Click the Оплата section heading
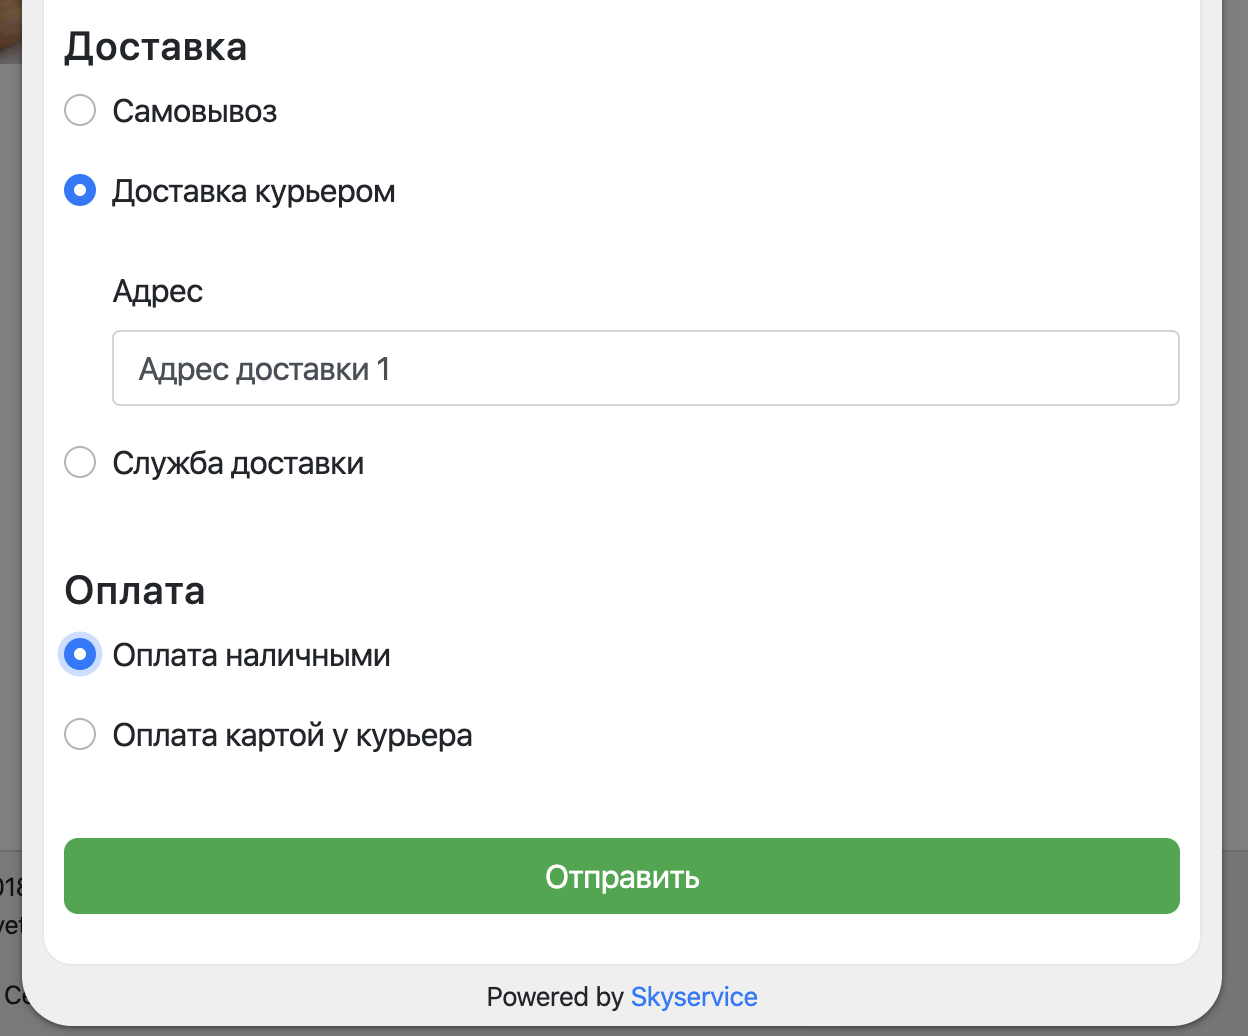 (x=135, y=590)
